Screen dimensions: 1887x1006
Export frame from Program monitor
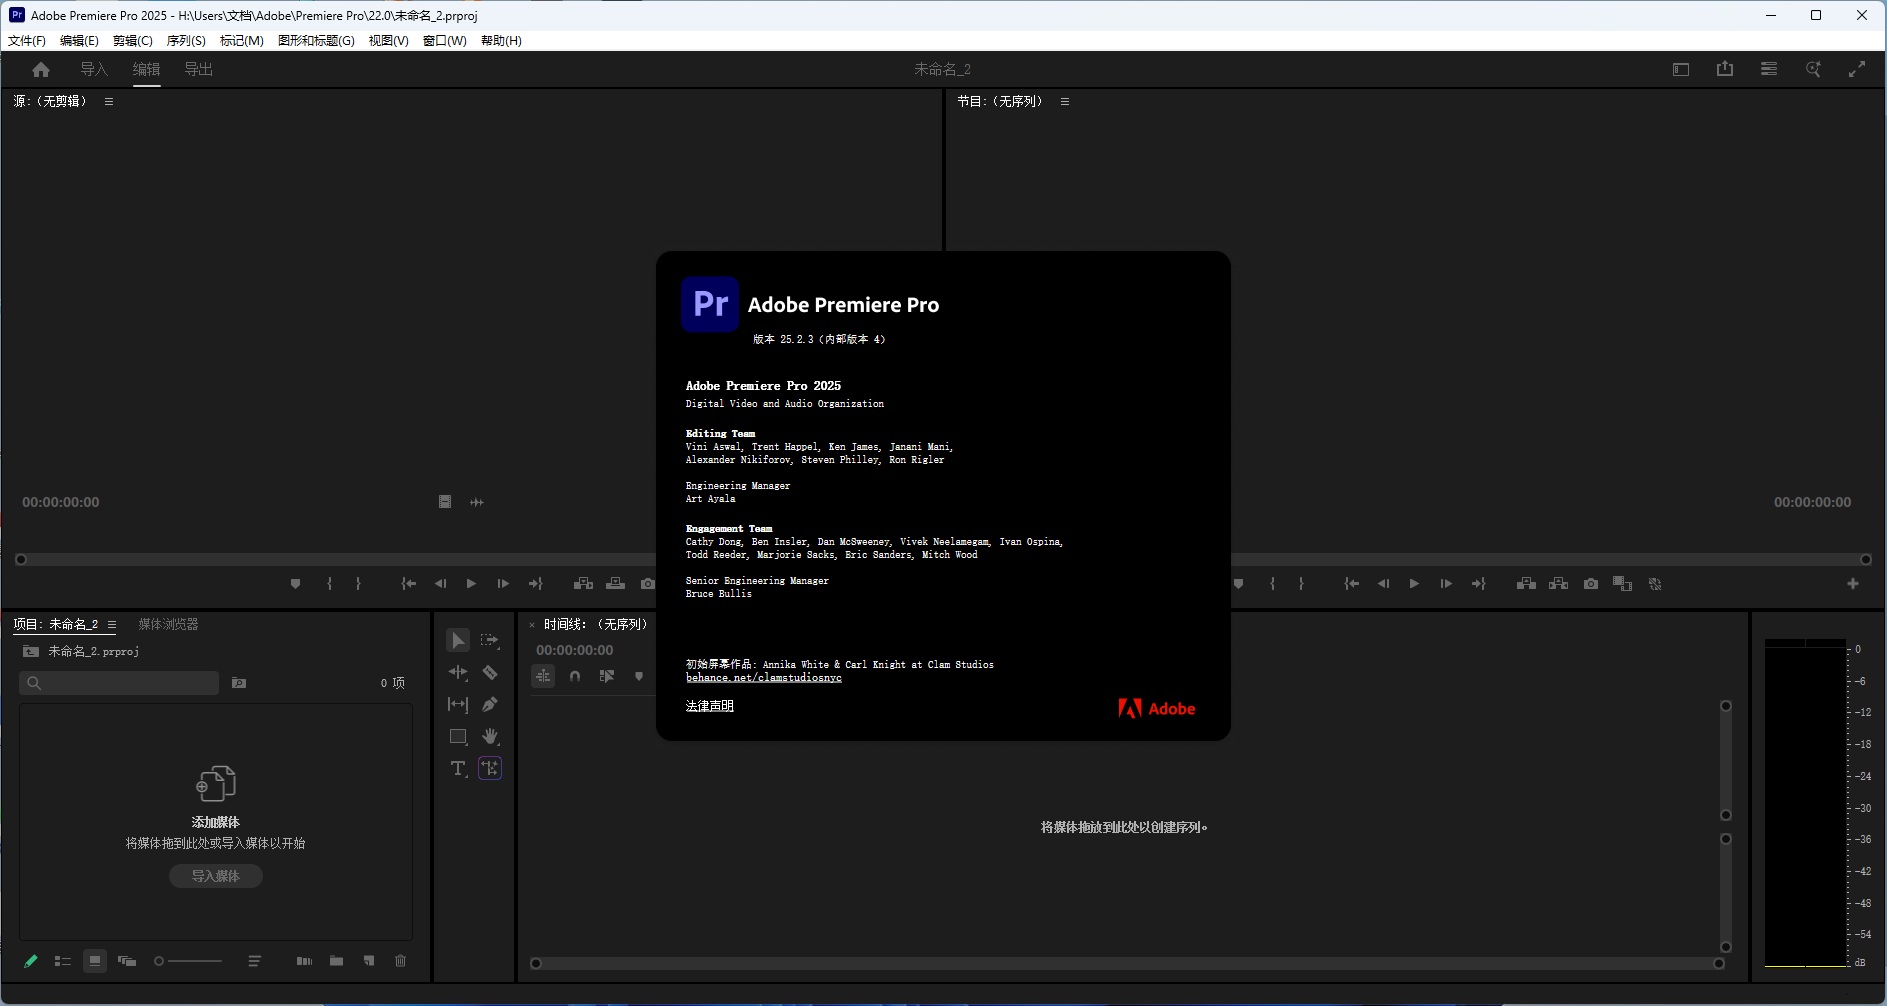(x=1591, y=584)
